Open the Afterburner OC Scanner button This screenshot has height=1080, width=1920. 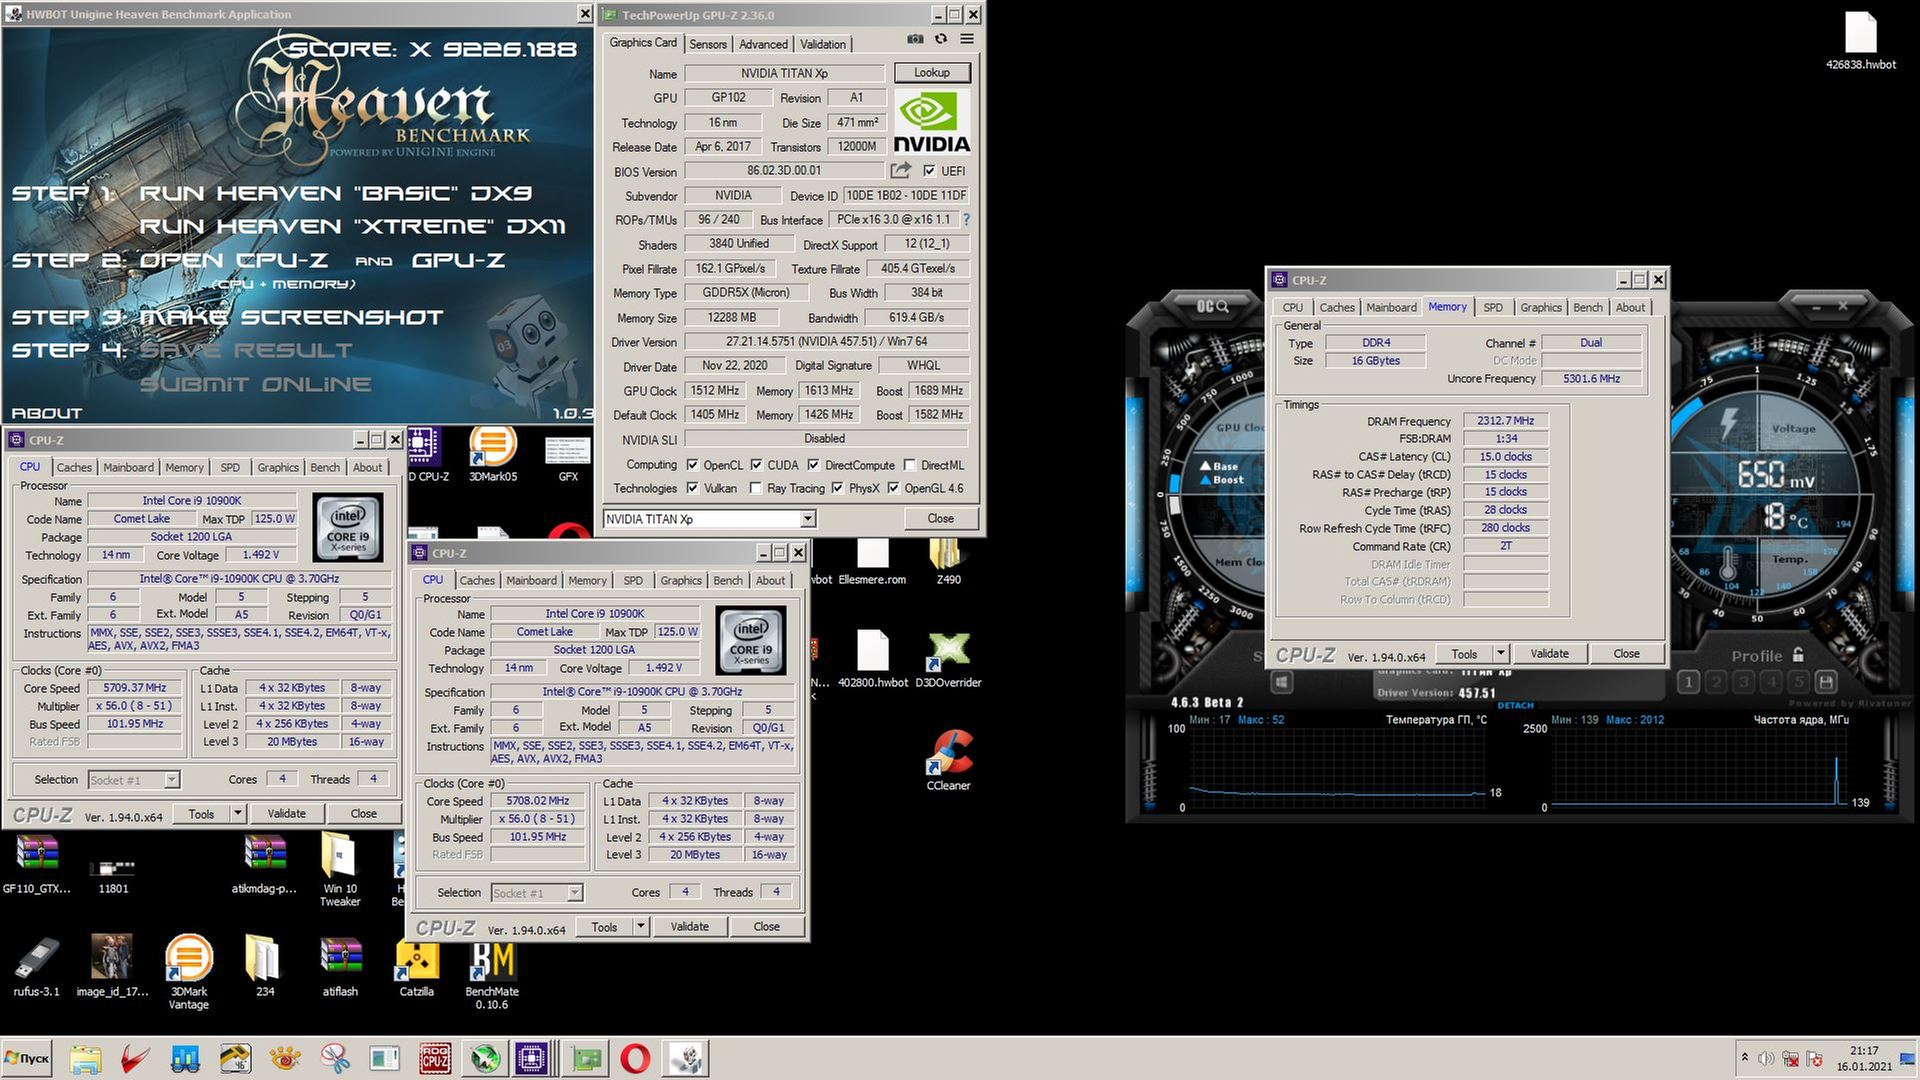(x=1213, y=306)
